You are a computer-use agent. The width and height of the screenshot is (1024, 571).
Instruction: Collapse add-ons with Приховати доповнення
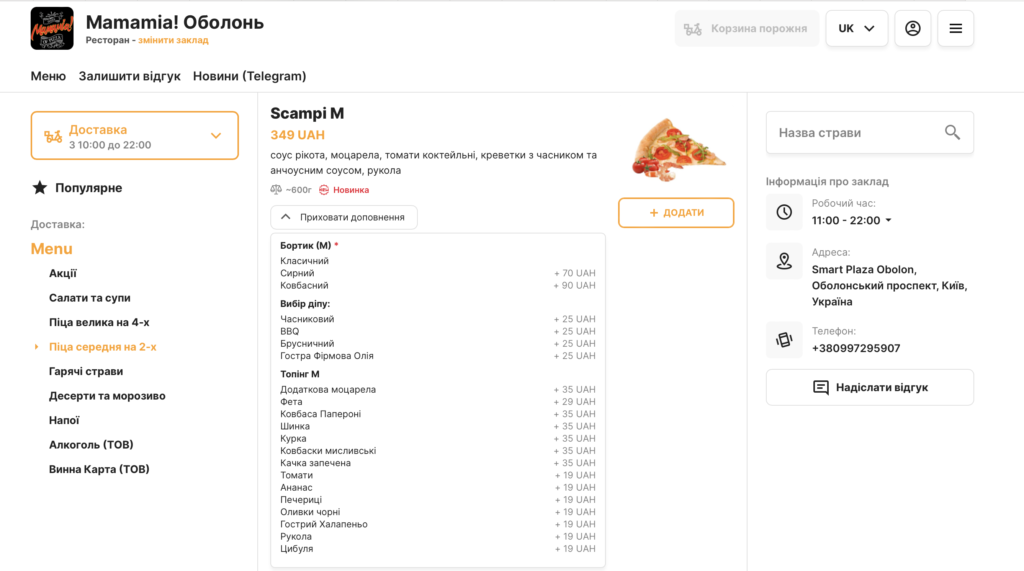point(344,217)
